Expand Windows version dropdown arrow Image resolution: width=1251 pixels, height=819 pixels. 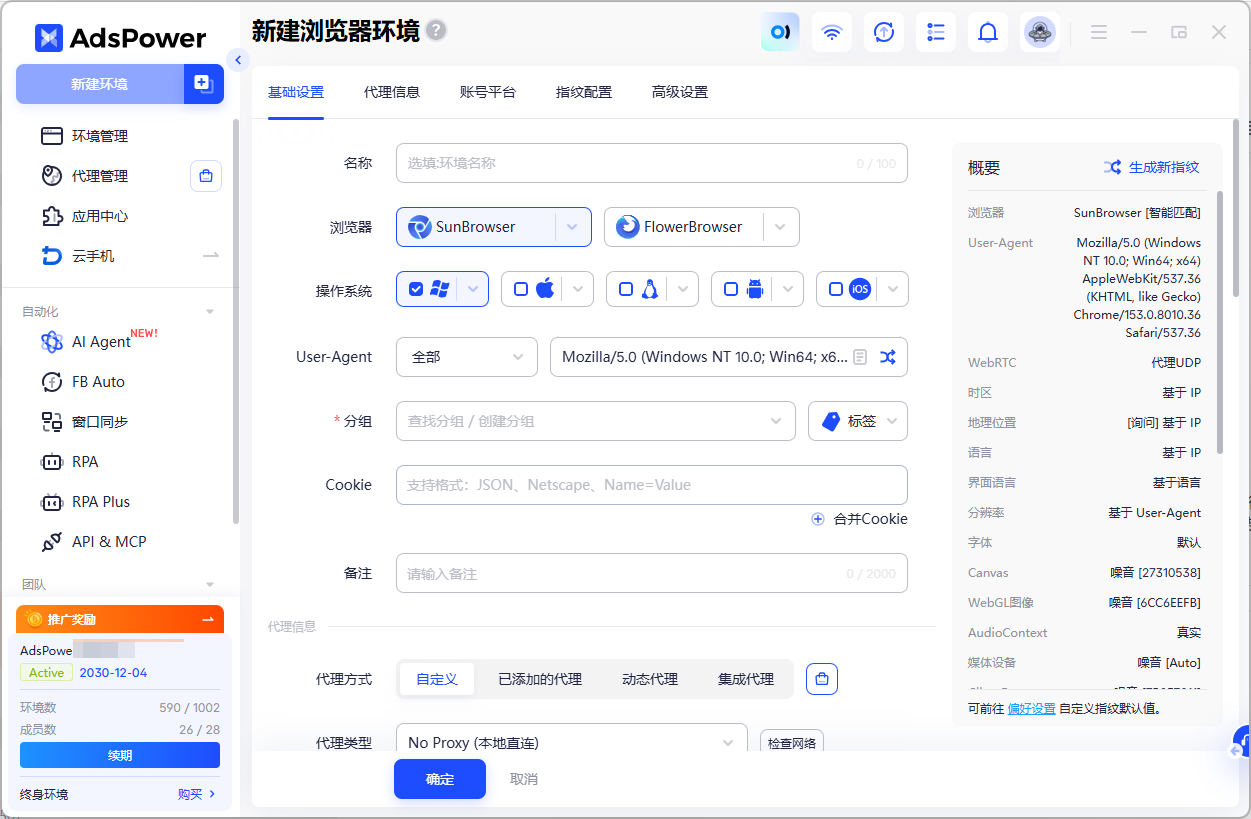coord(474,289)
